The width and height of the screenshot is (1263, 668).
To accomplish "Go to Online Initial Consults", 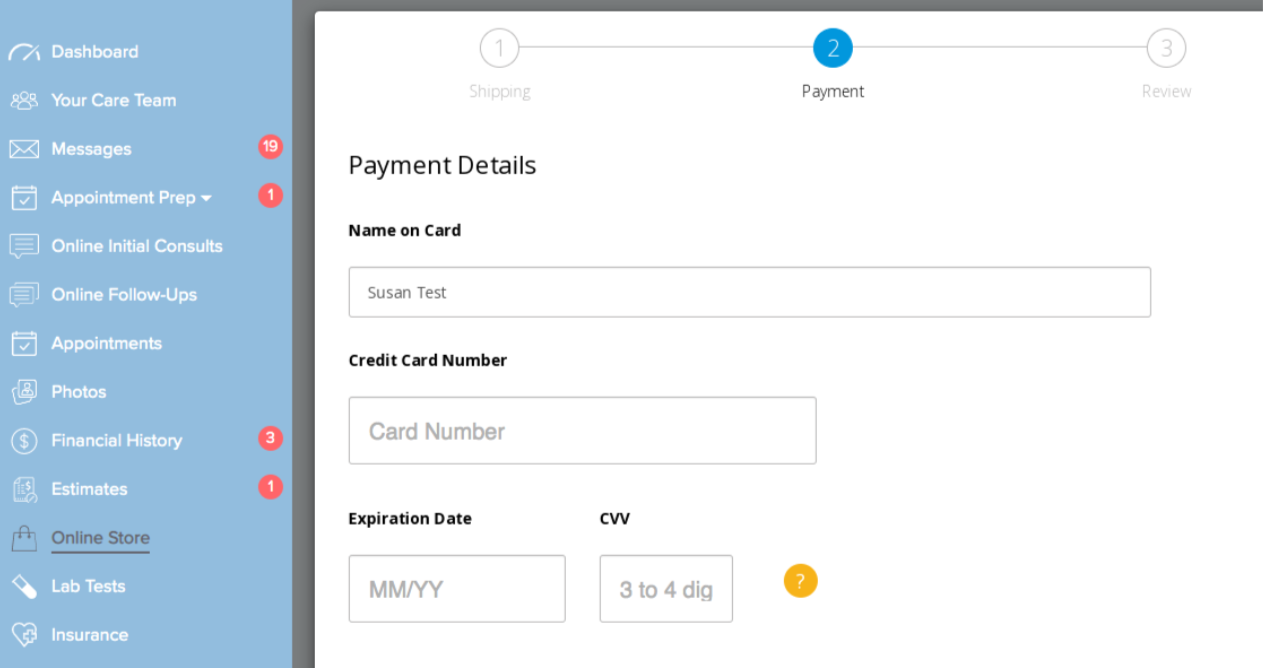I will point(137,246).
